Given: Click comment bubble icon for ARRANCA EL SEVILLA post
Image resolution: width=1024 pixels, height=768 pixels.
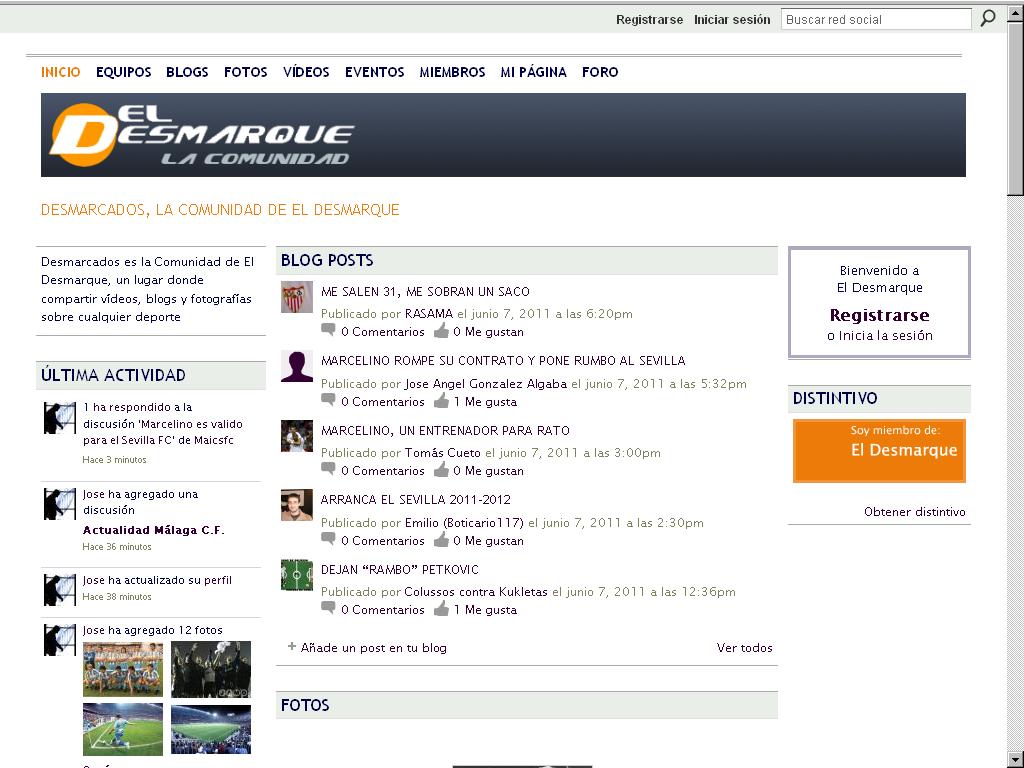Looking at the screenshot, I should click(x=328, y=539).
